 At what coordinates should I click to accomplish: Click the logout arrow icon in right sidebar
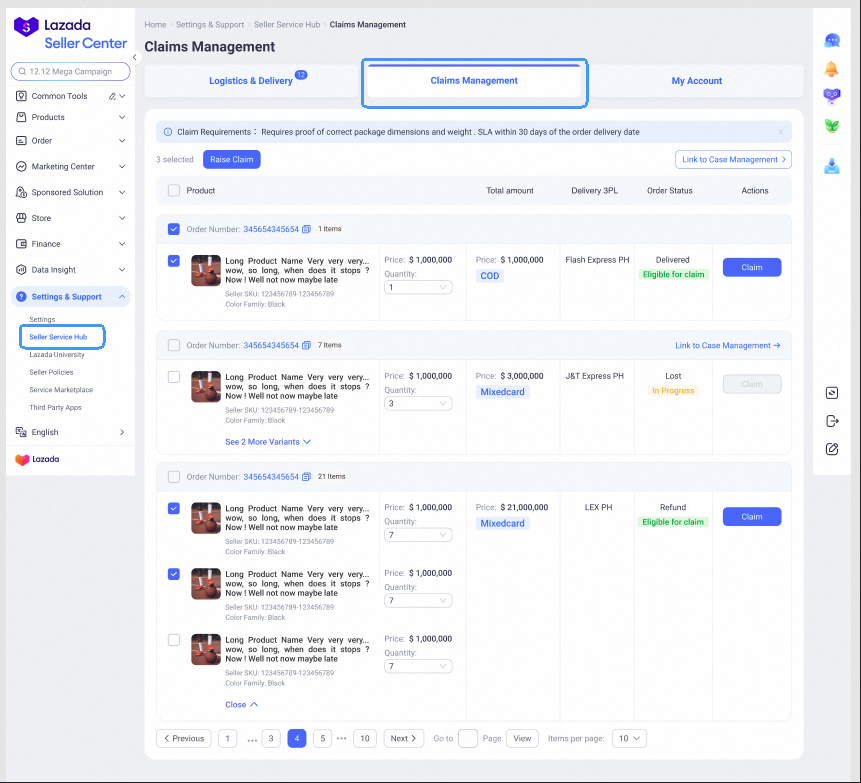coord(831,421)
